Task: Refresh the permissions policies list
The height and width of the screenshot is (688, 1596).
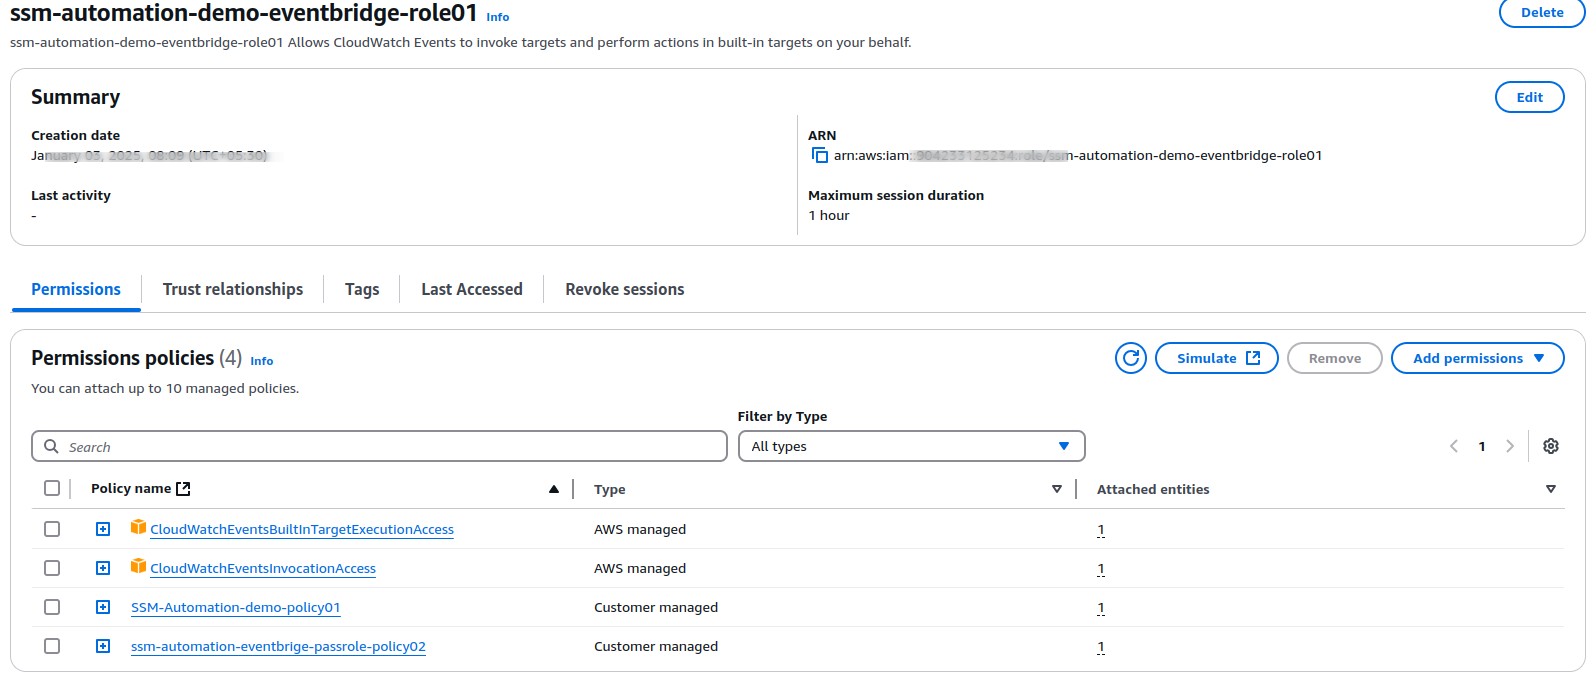Action: click(x=1130, y=358)
